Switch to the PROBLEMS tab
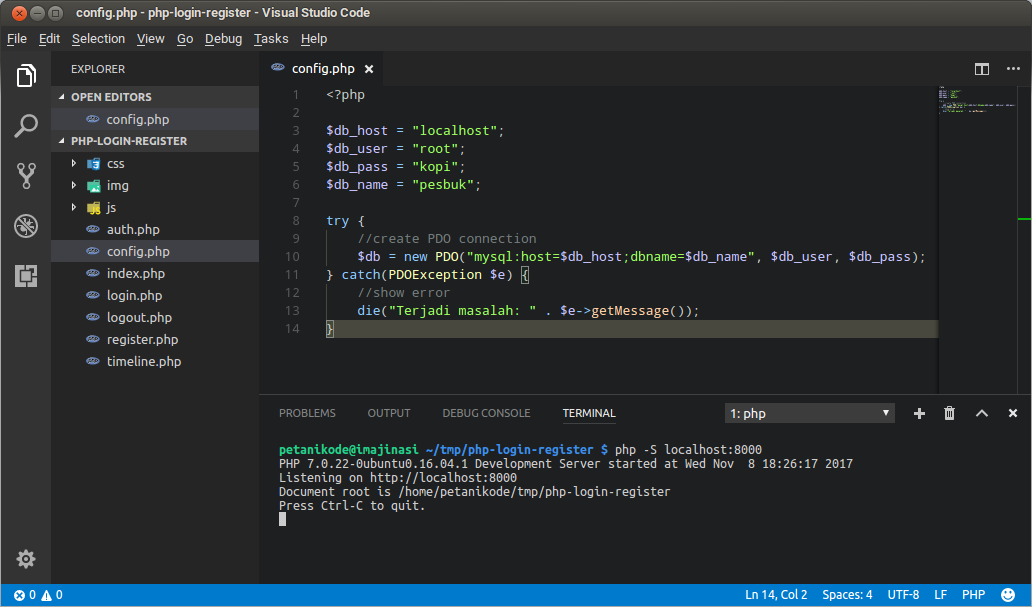The width and height of the screenshot is (1032, 607). coord(307,412)
